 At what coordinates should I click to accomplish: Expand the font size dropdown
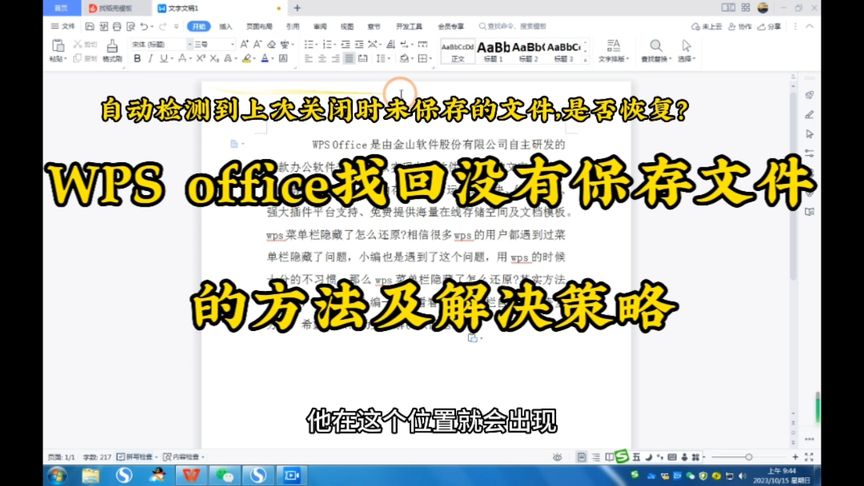232,45
